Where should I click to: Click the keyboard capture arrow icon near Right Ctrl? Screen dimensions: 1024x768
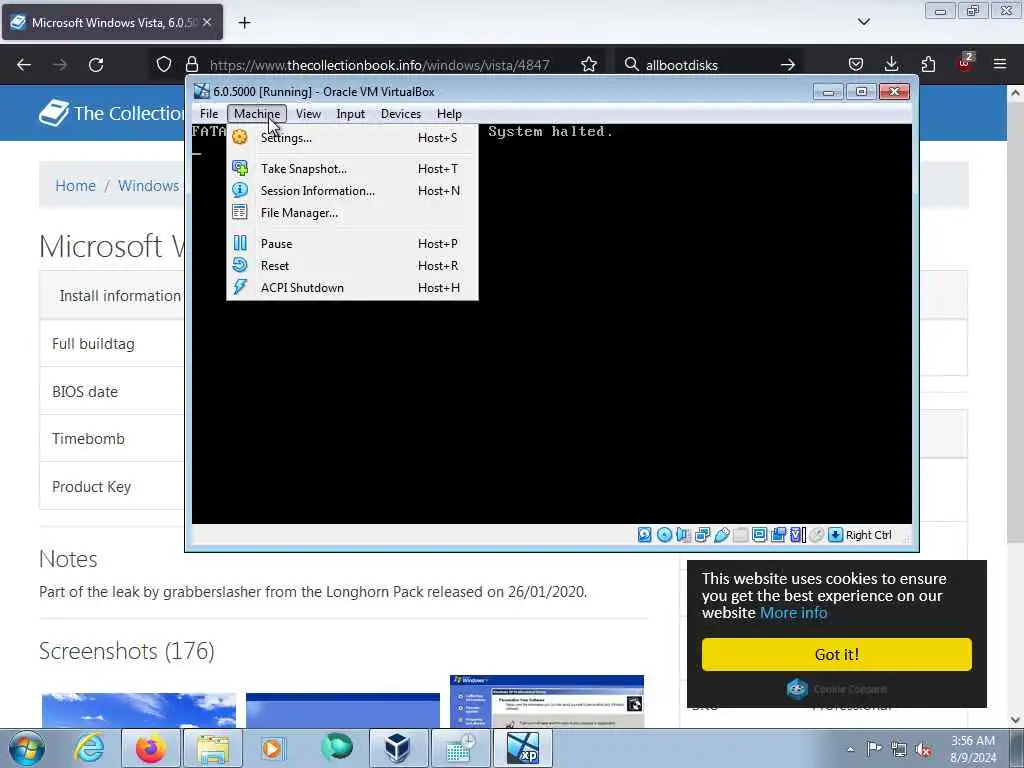click(835, 535)
